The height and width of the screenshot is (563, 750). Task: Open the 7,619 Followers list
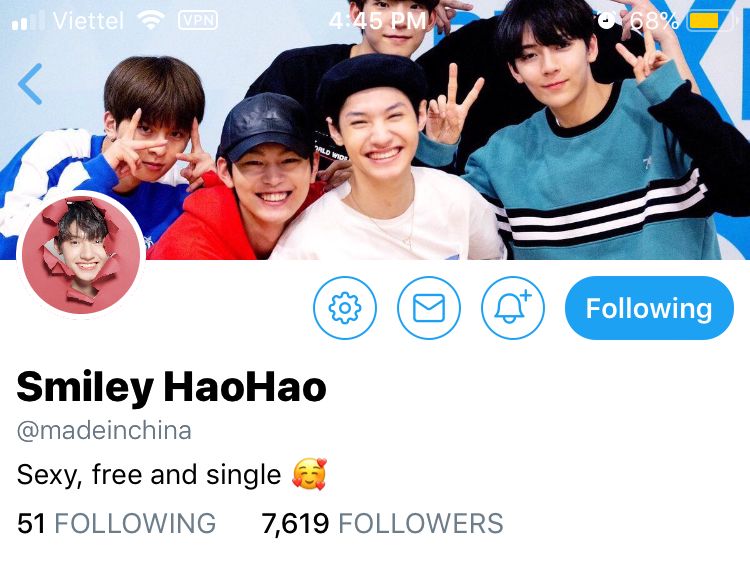point(382,523)
